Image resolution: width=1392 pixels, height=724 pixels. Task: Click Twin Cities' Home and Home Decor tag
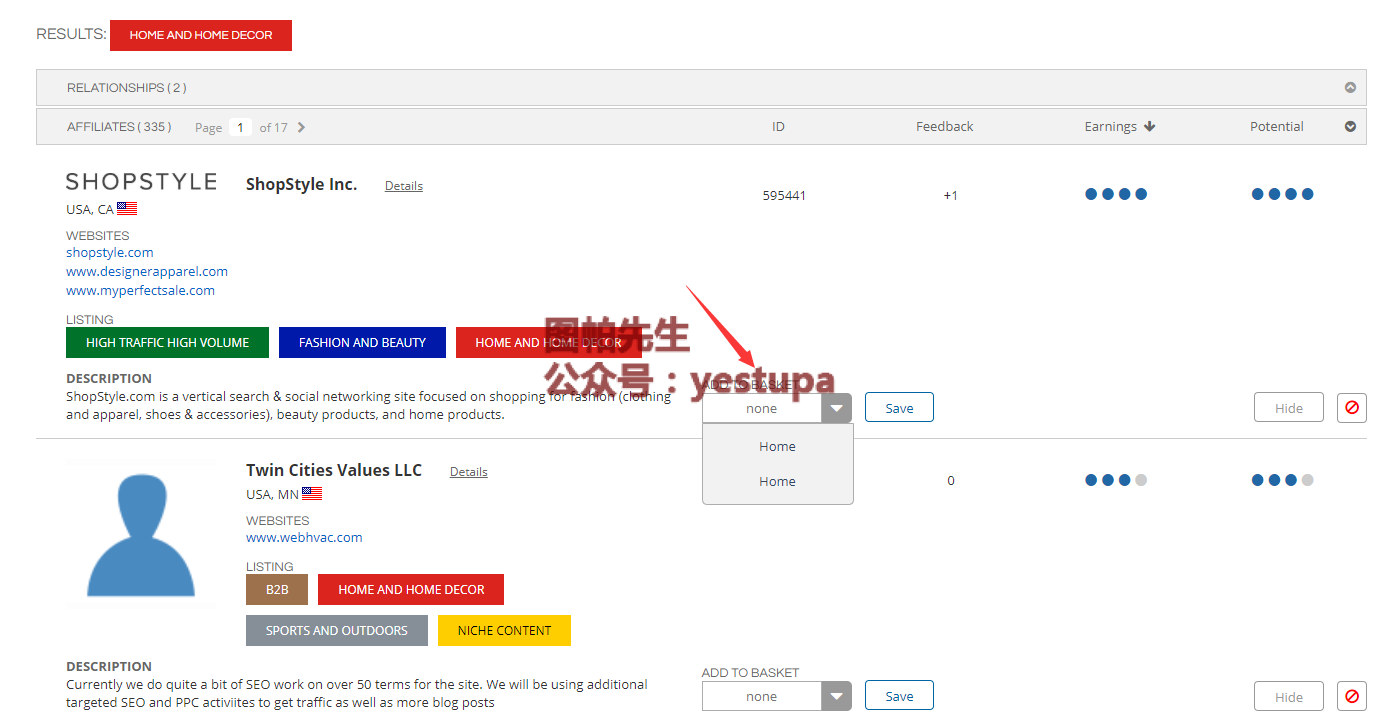(411, 590)
